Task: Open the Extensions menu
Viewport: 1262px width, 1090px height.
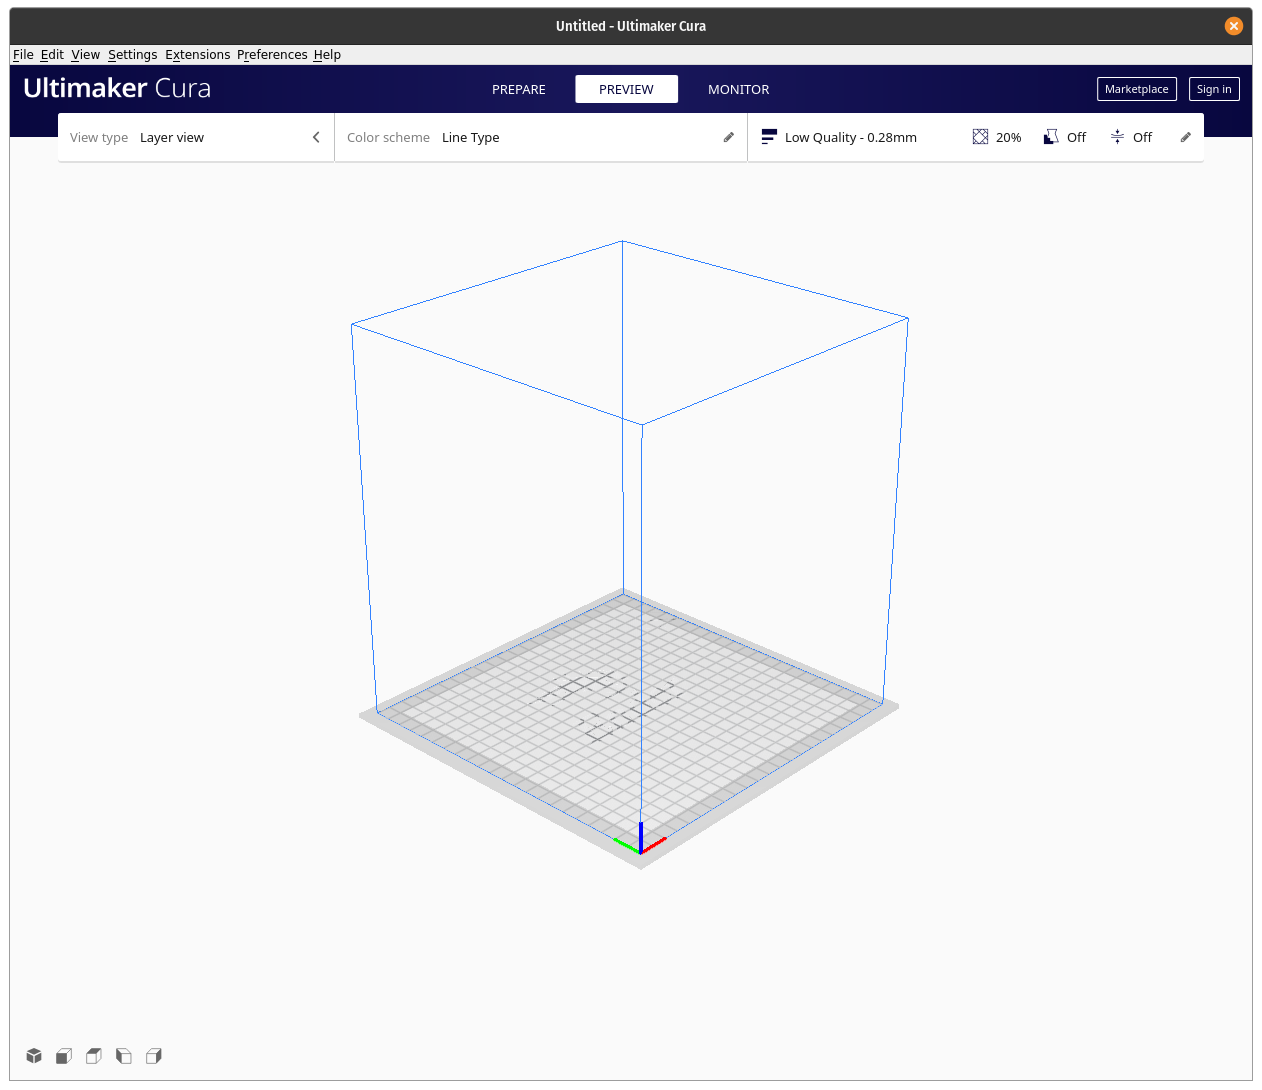Action: coord(197,55)
